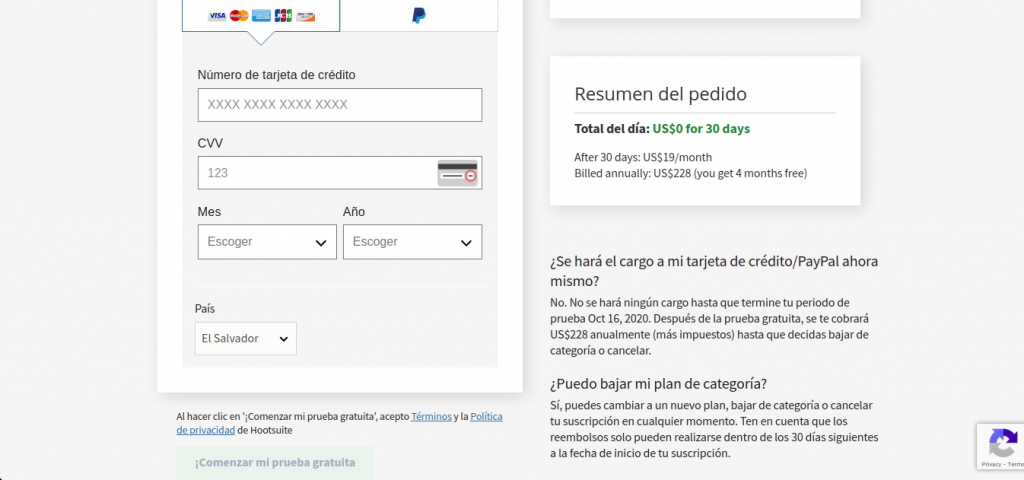Open the Política de privacidad link

click(486, 417)
